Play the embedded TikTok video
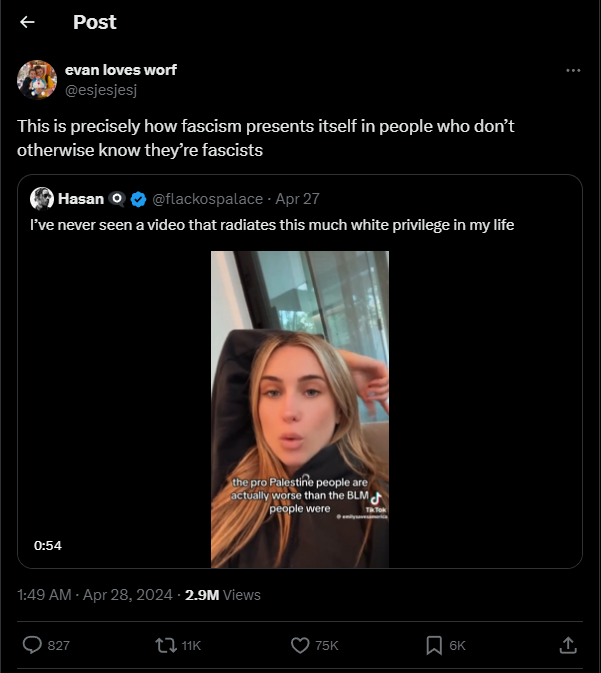This screenshot has height=673, width=601. (299, 409)
